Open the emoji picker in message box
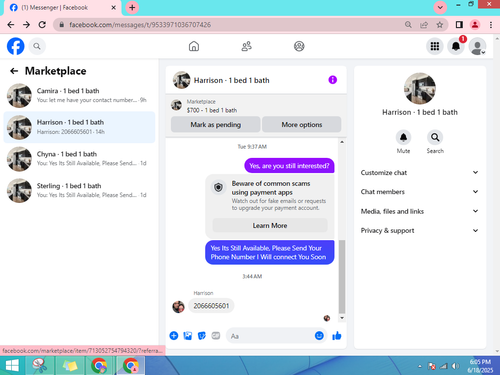The width and height of the screenshot is (500, 375). (319, 336)
